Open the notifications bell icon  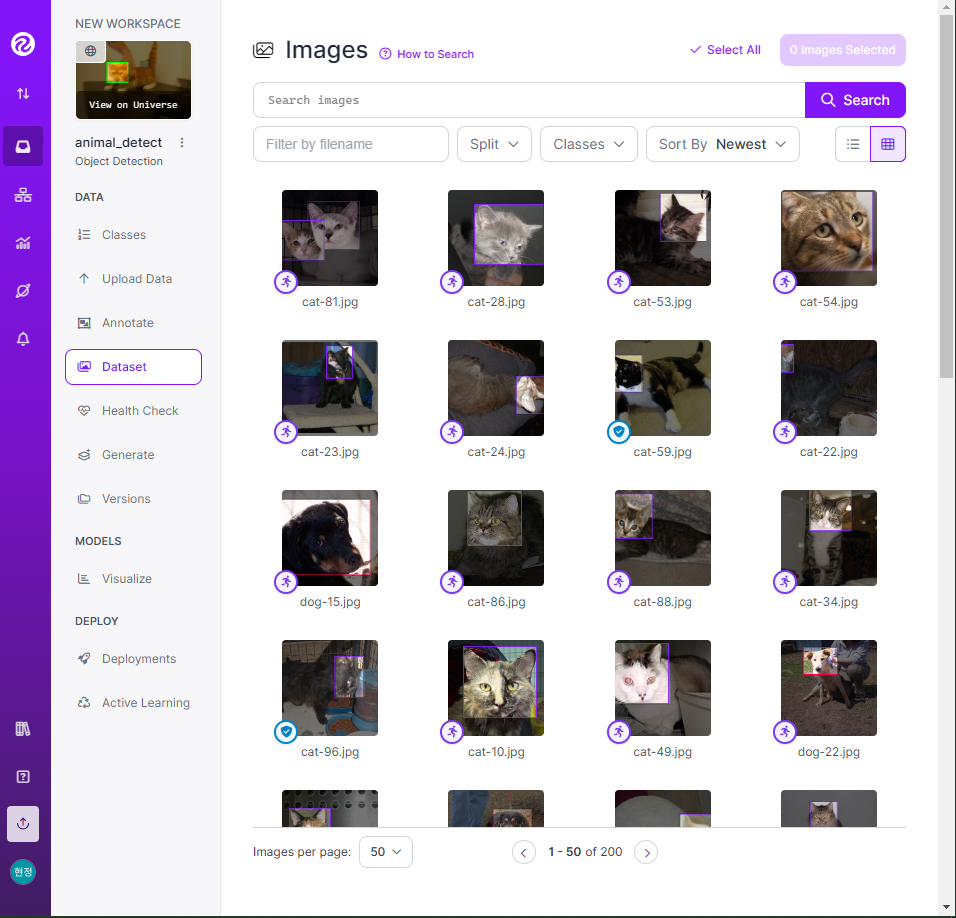(23, 339)
